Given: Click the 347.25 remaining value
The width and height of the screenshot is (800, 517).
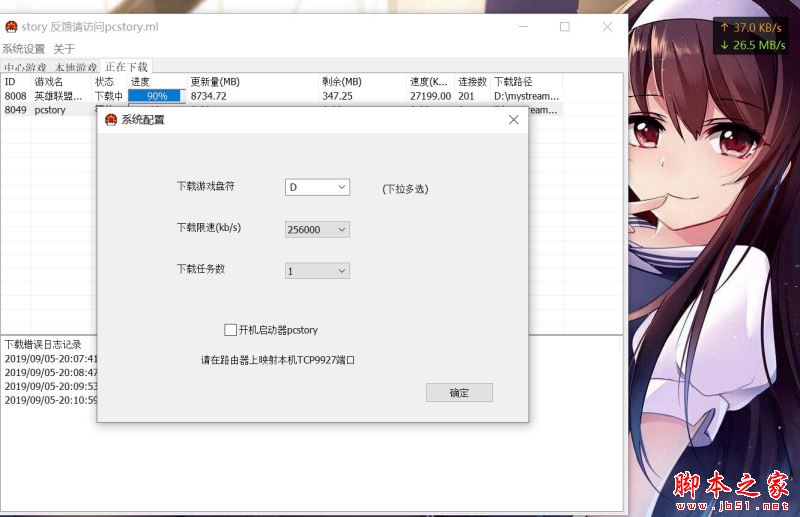Looking at the screenshot, I should 337,96.
